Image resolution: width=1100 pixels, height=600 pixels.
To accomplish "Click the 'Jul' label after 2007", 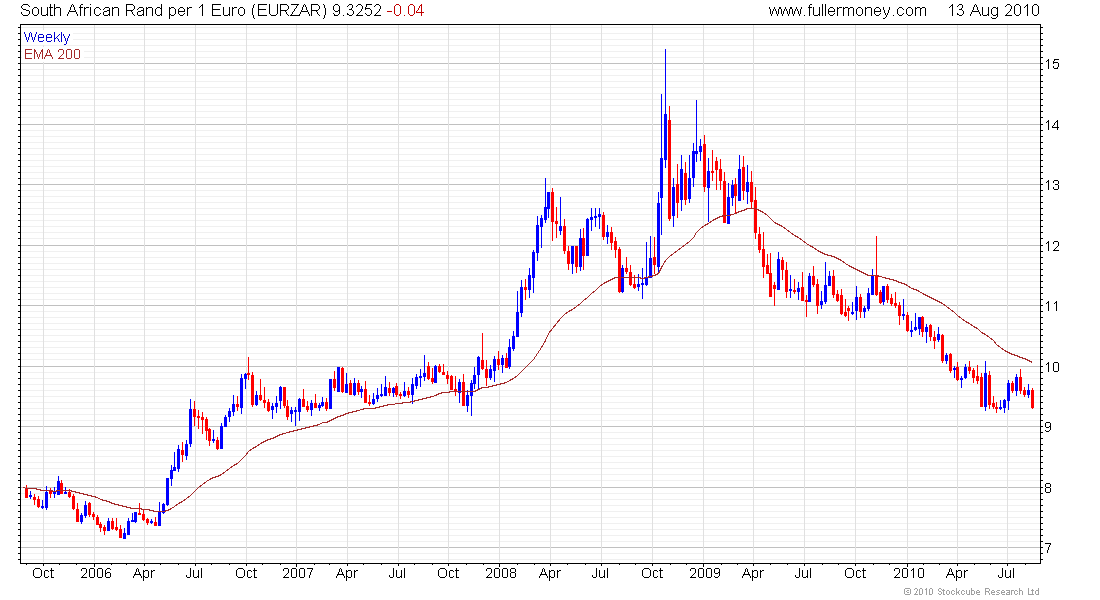I will tap(398, 573).
